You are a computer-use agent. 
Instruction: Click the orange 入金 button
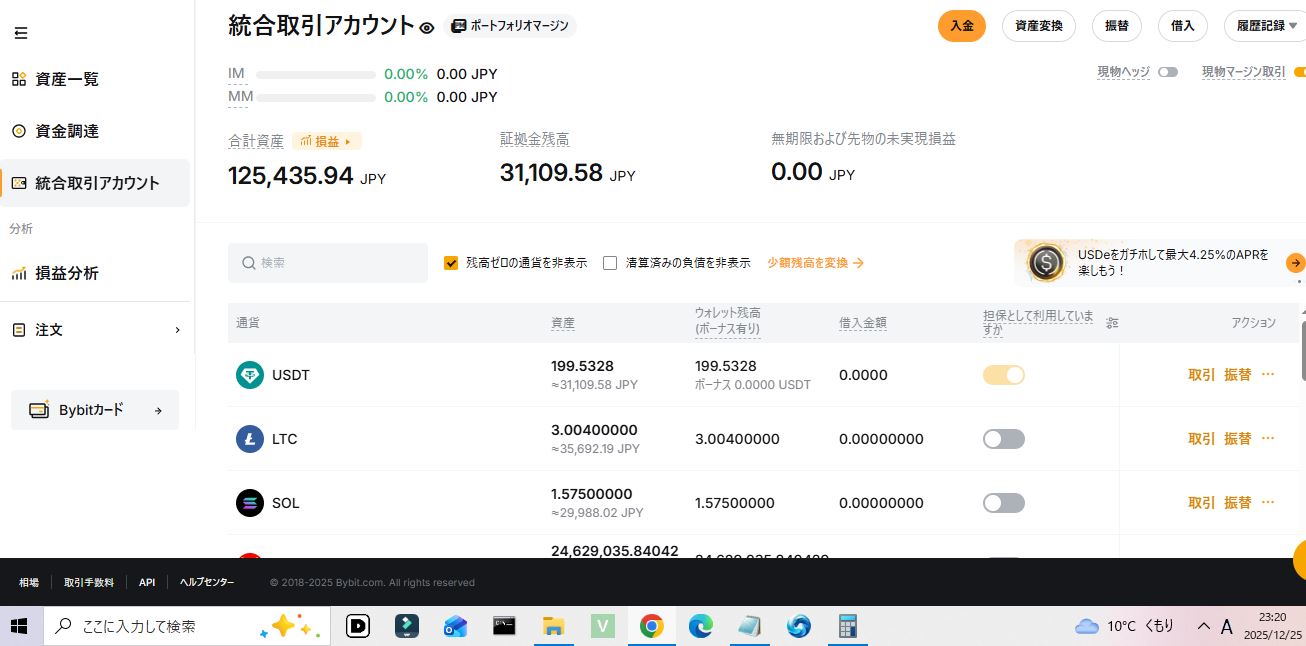962,26
